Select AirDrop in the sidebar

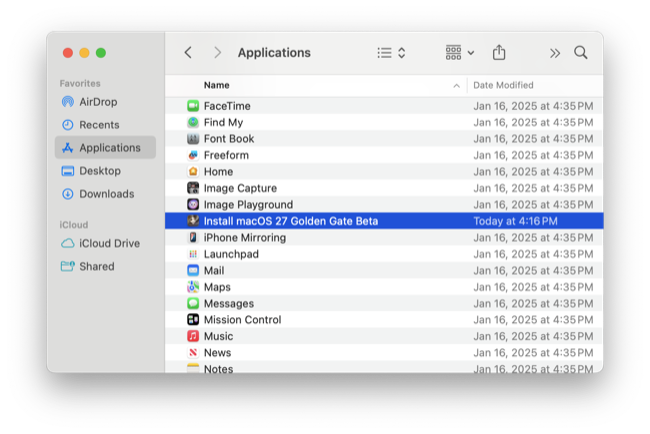coord(105,102)
